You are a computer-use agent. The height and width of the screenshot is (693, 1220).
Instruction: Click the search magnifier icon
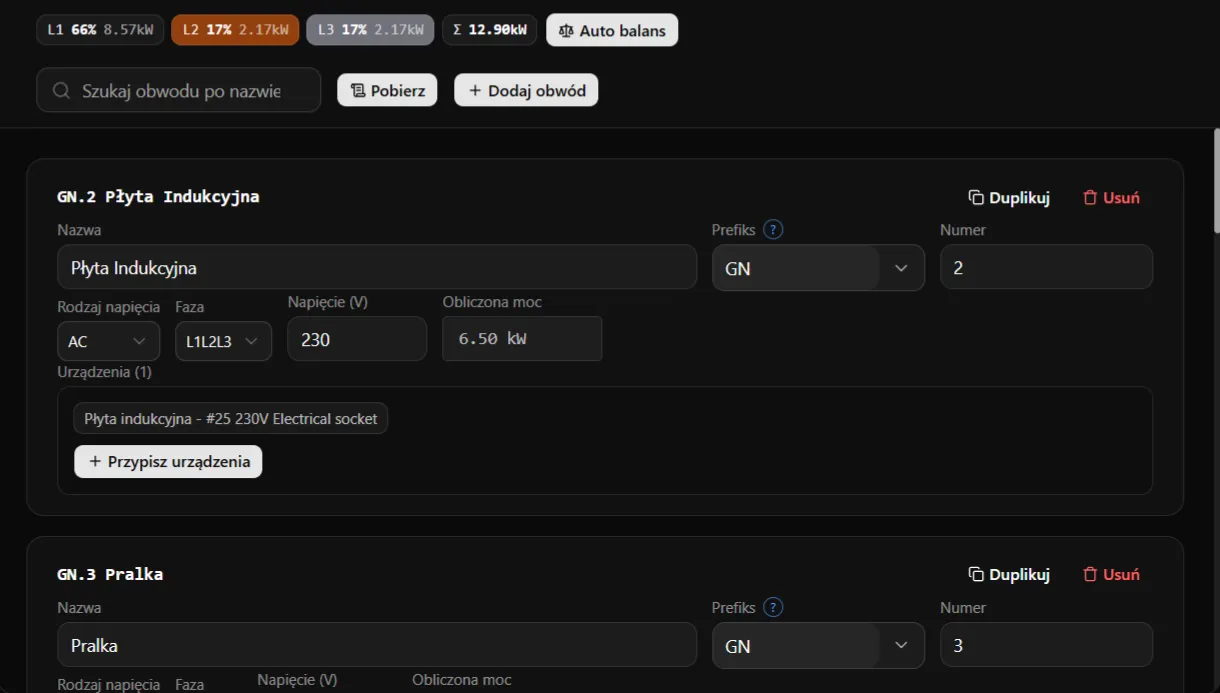click(62, 91)
